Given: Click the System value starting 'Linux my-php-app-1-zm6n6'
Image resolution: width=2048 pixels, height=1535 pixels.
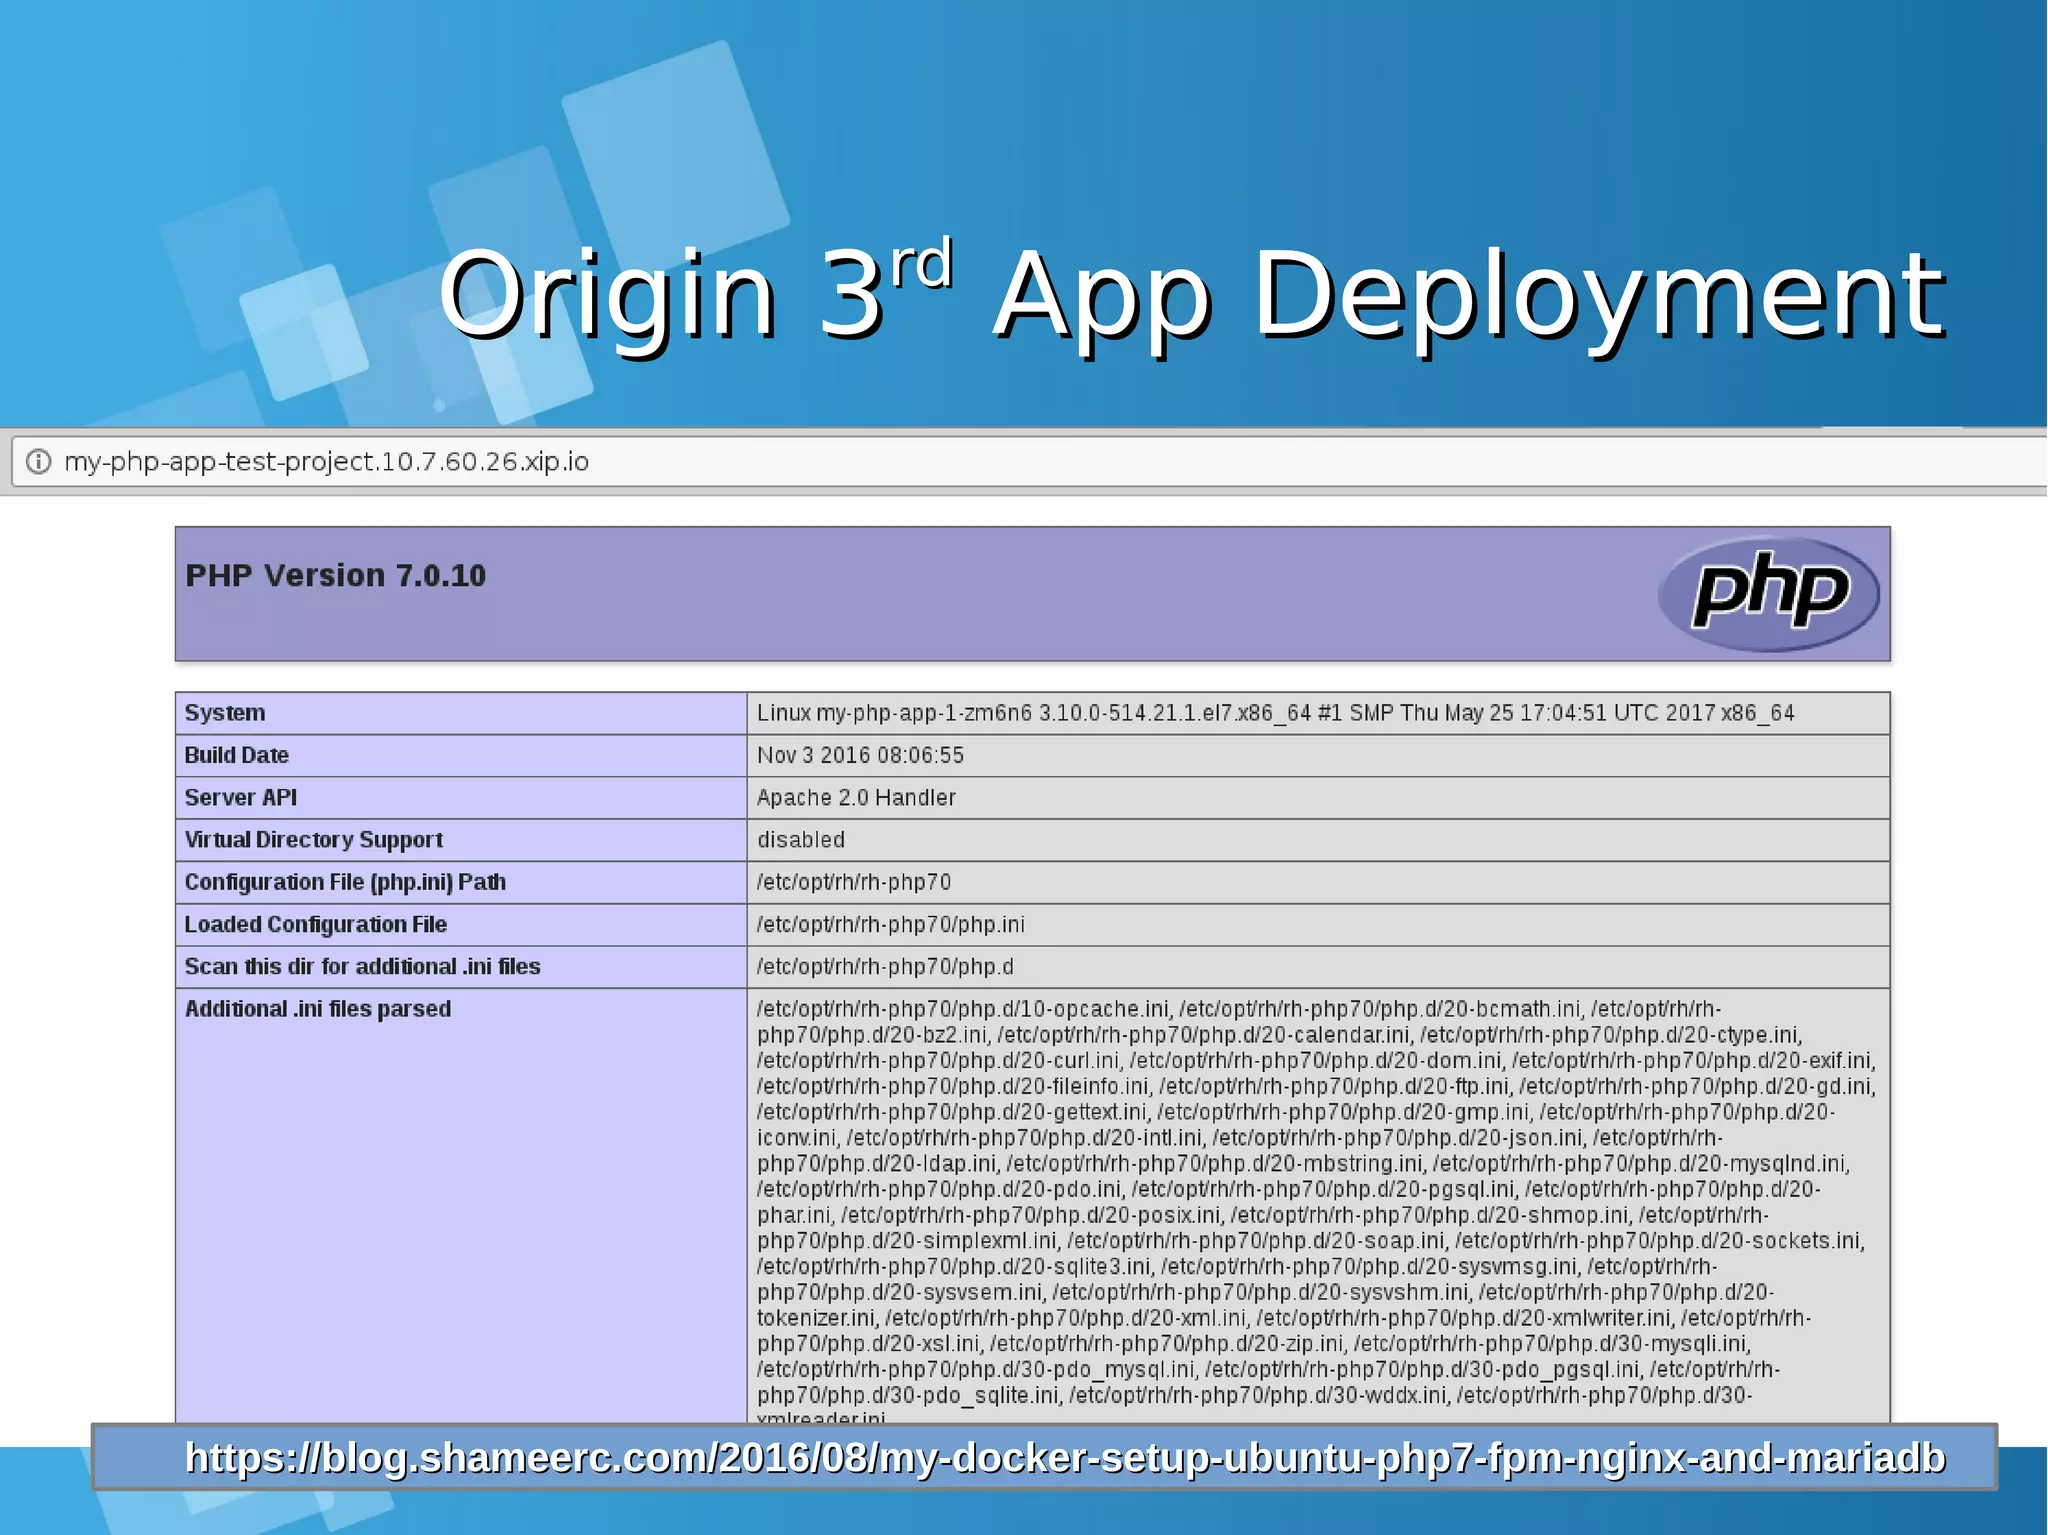Looking at the screenshot, I should click(1275, 713).
